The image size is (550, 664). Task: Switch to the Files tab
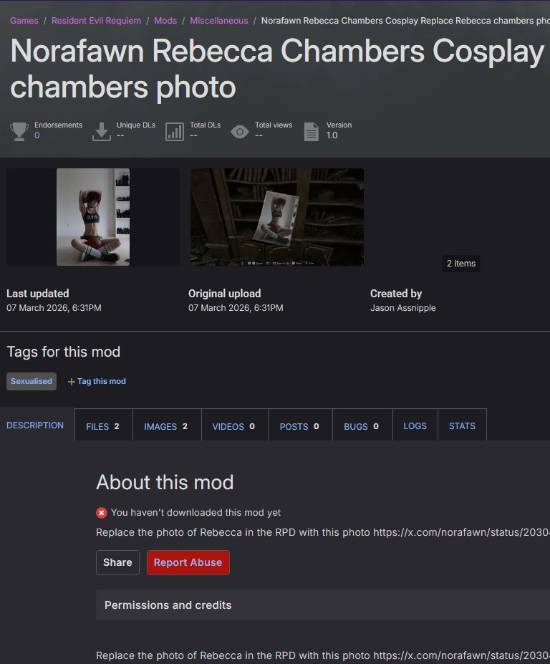click(x=103, y=425)
